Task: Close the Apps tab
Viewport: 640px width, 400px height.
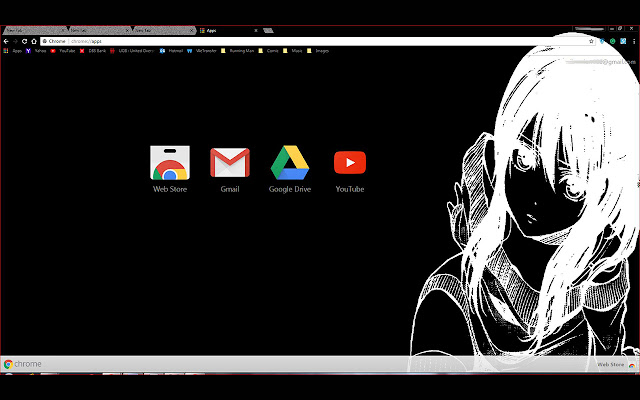Action: click(256, 31)
